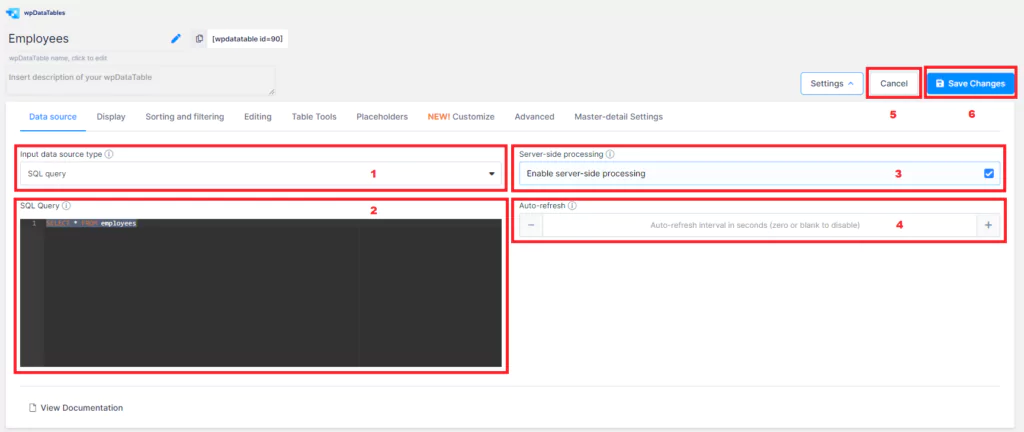Image resolution: width=1024 pixels, height=432 pixels.
Task: Decrease auto-refresh interval with minus button
Action: coord(531,225)
